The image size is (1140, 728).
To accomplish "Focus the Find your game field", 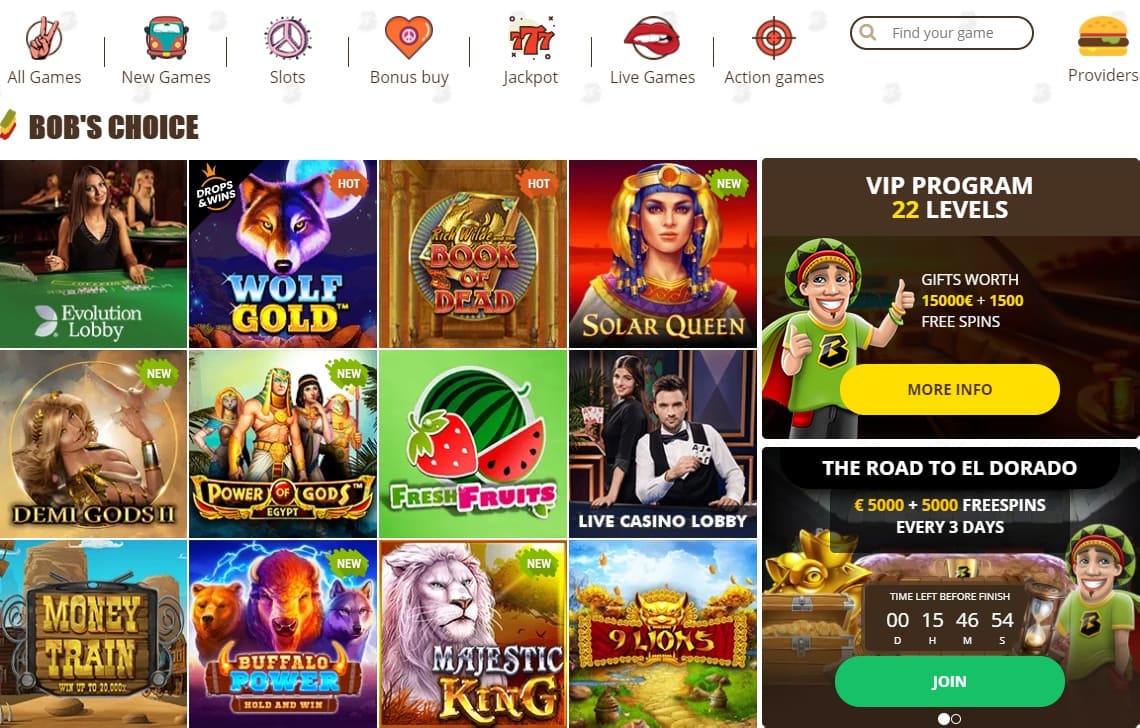I will point(942,33).
